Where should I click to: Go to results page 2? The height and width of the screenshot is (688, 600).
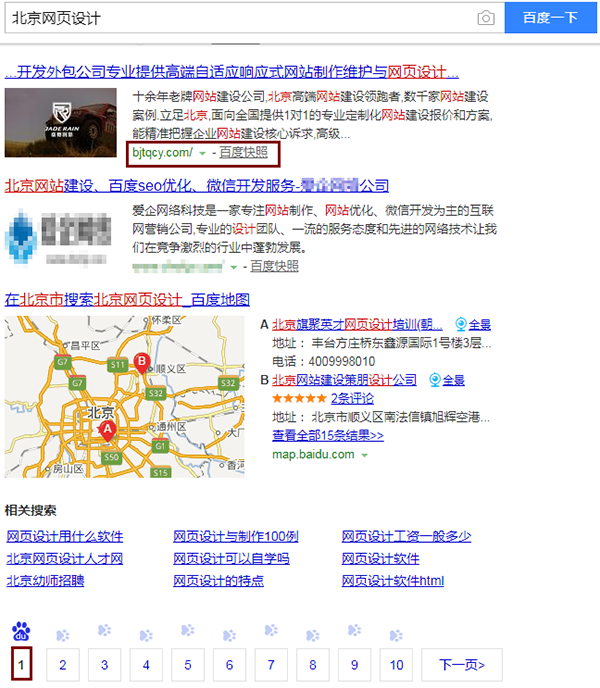[x=62, y=665]
